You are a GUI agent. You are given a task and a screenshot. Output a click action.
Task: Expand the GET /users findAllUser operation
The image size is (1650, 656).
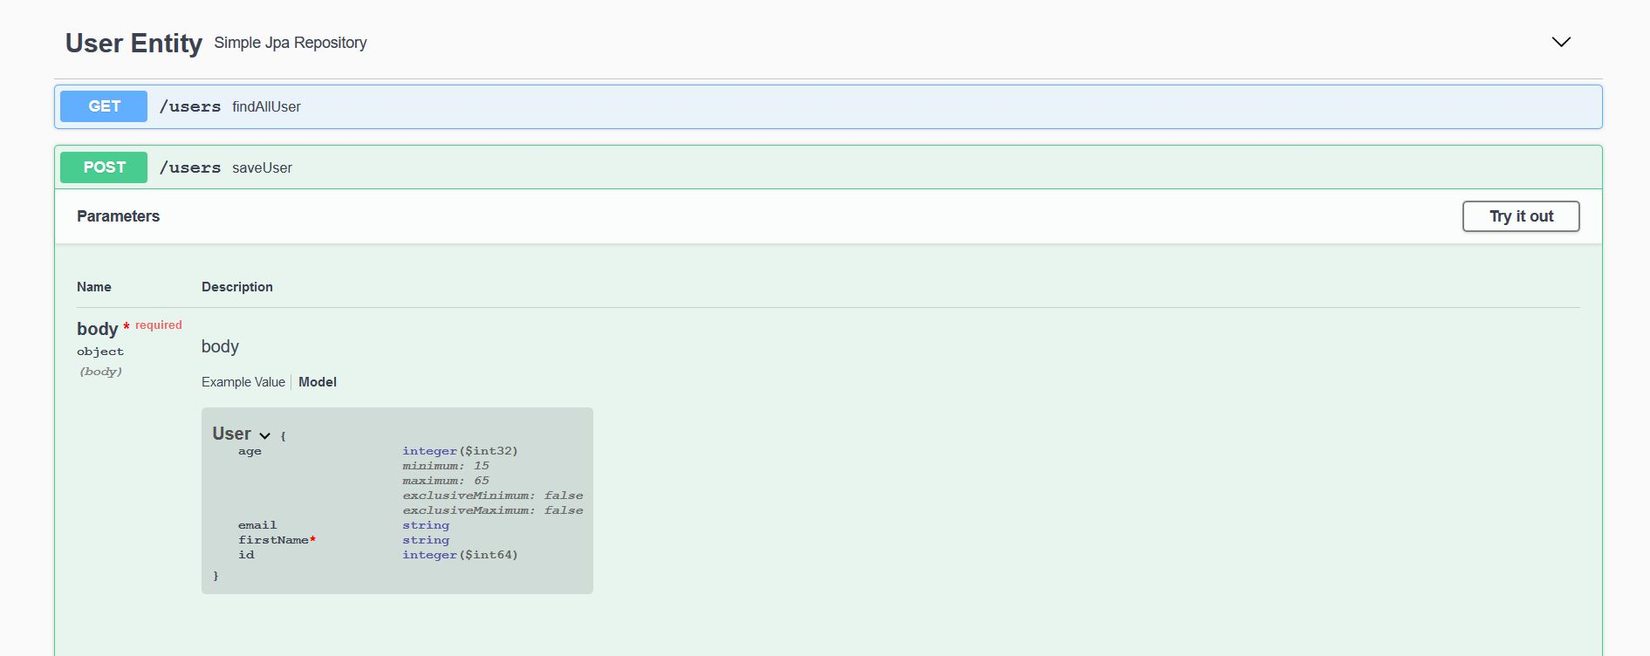(828, 106)
